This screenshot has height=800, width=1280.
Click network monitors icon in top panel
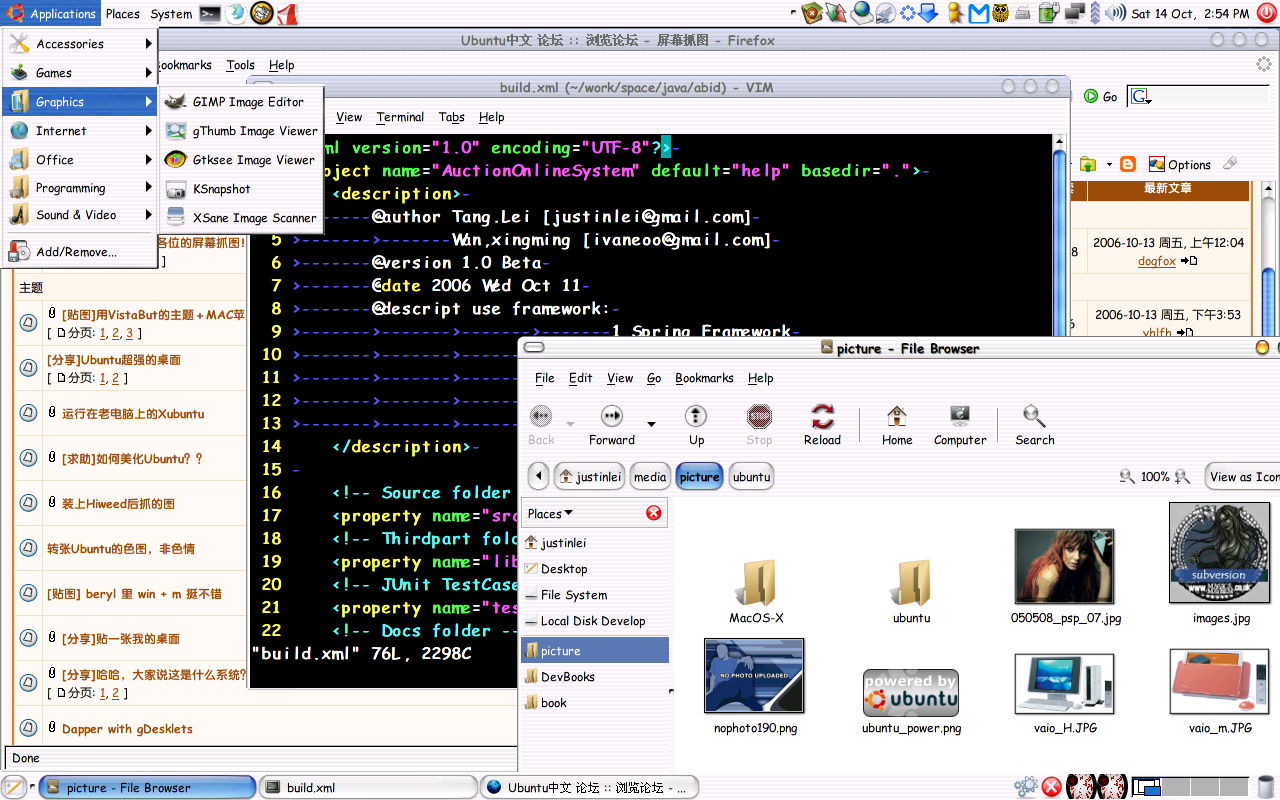click(x=1076, y=13)
